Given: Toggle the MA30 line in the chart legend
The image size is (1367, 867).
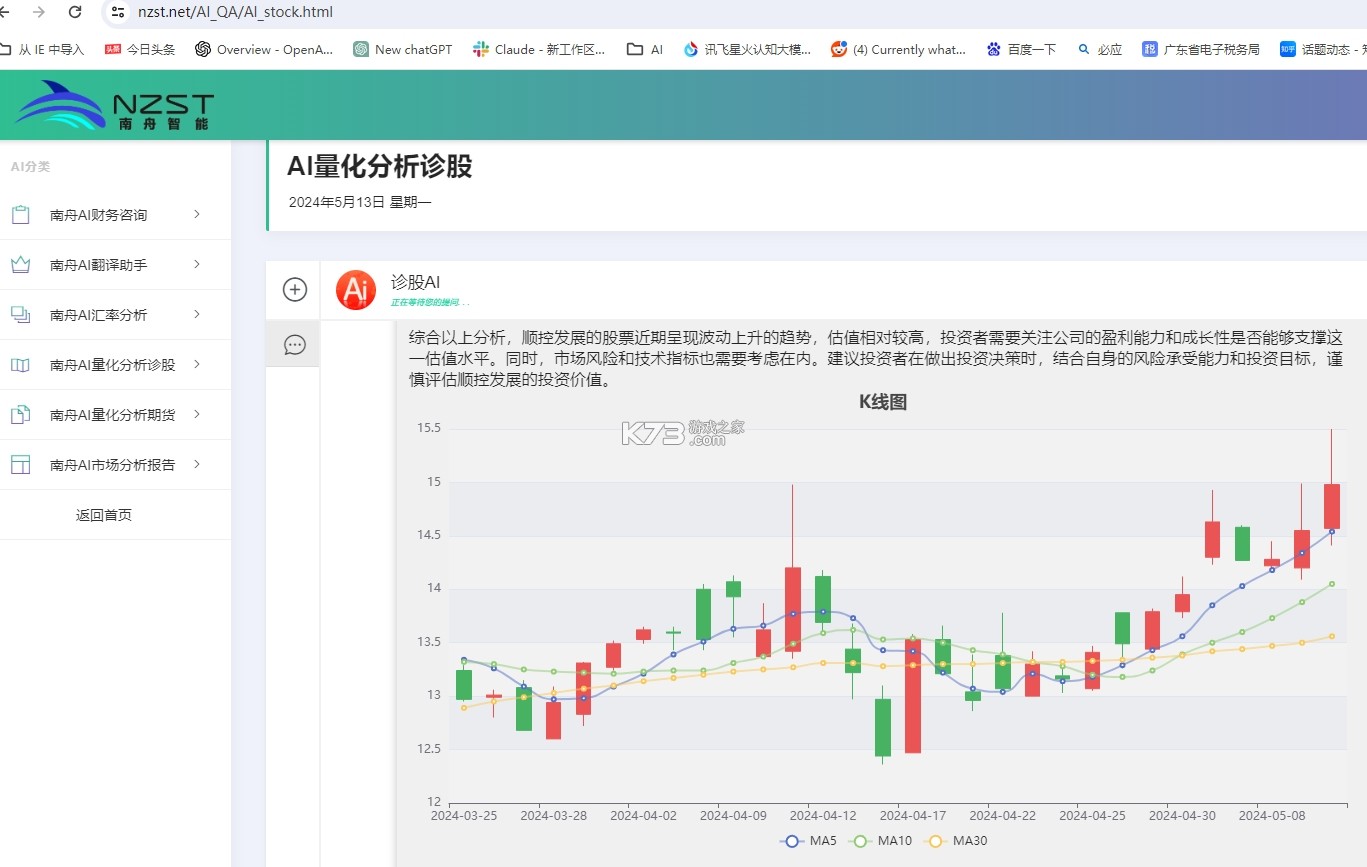Looking at the screenshot, I should 955,841.
